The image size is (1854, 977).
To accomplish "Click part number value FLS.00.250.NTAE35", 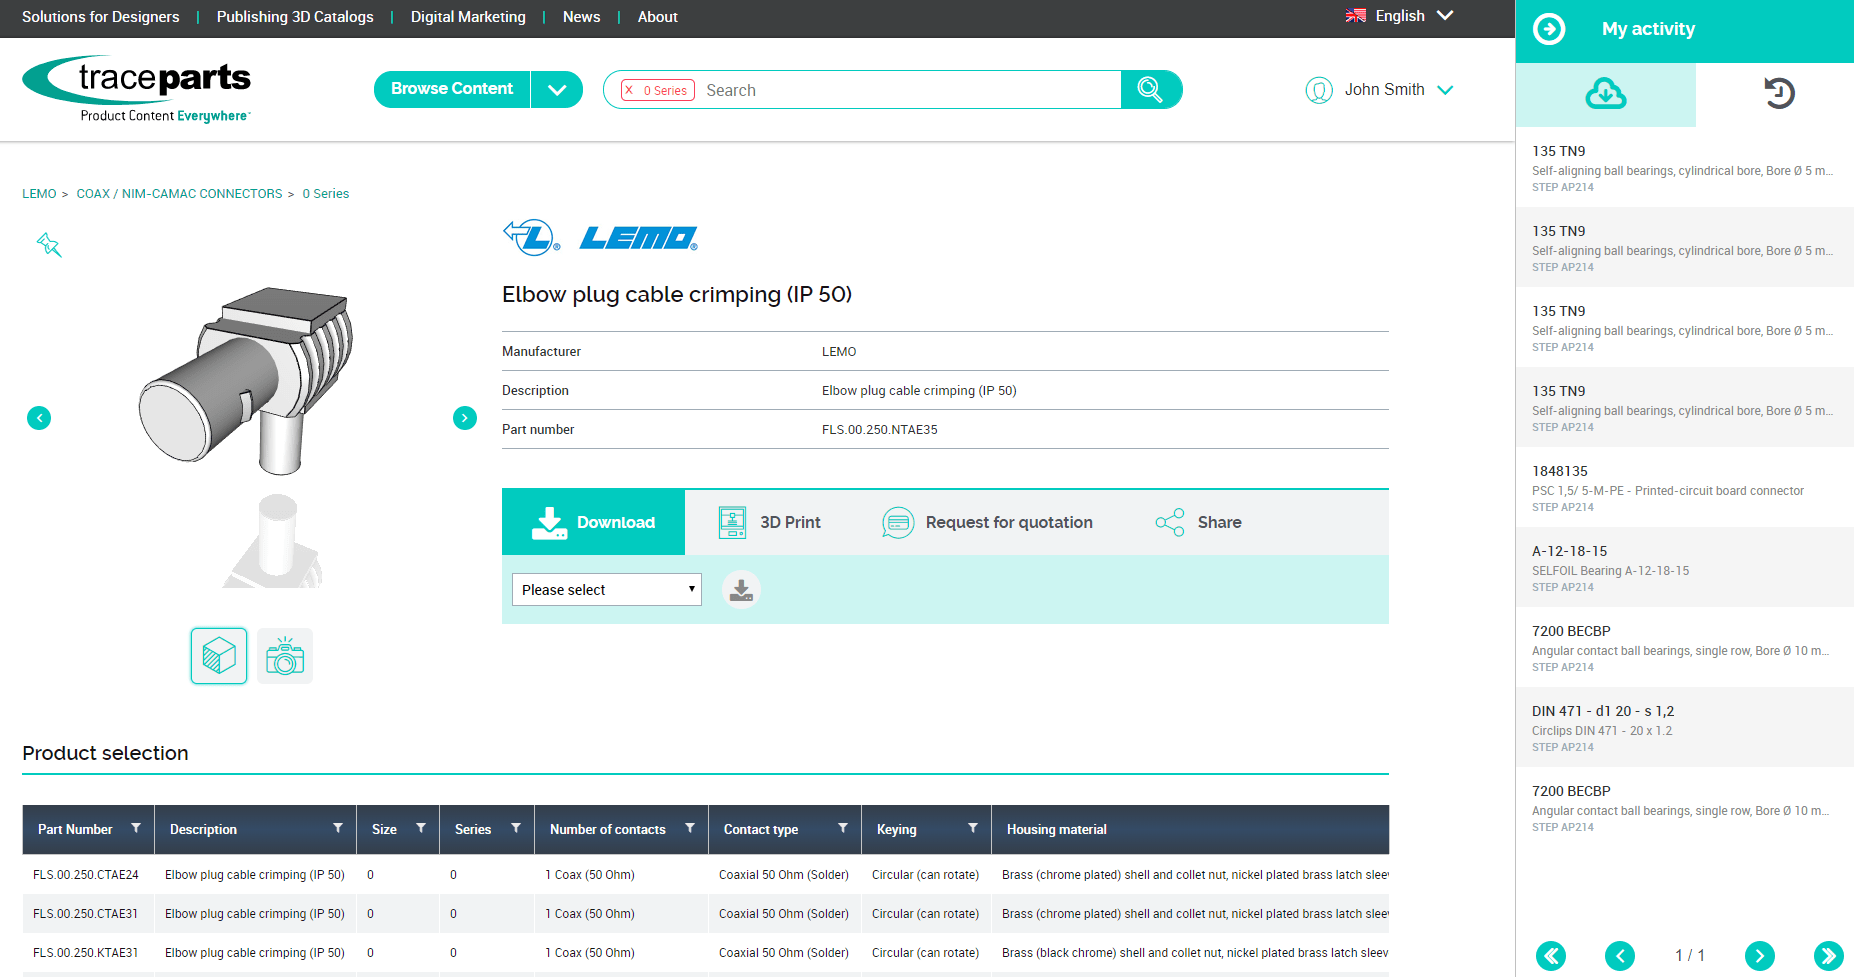I will click(x=880, y=430).
